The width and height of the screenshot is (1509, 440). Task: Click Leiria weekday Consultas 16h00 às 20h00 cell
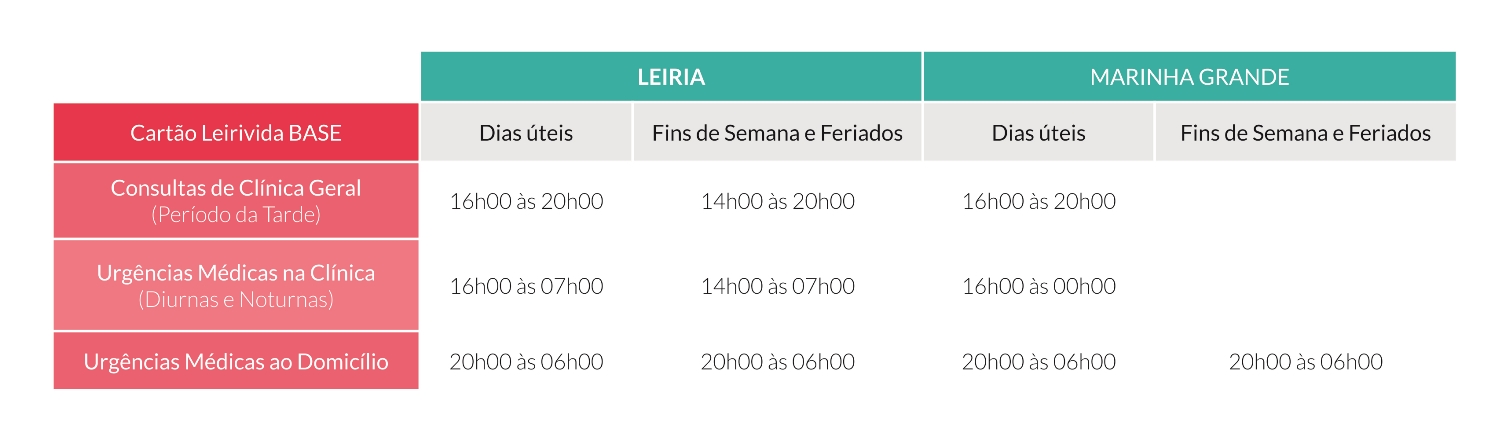(x=526, y=201)
